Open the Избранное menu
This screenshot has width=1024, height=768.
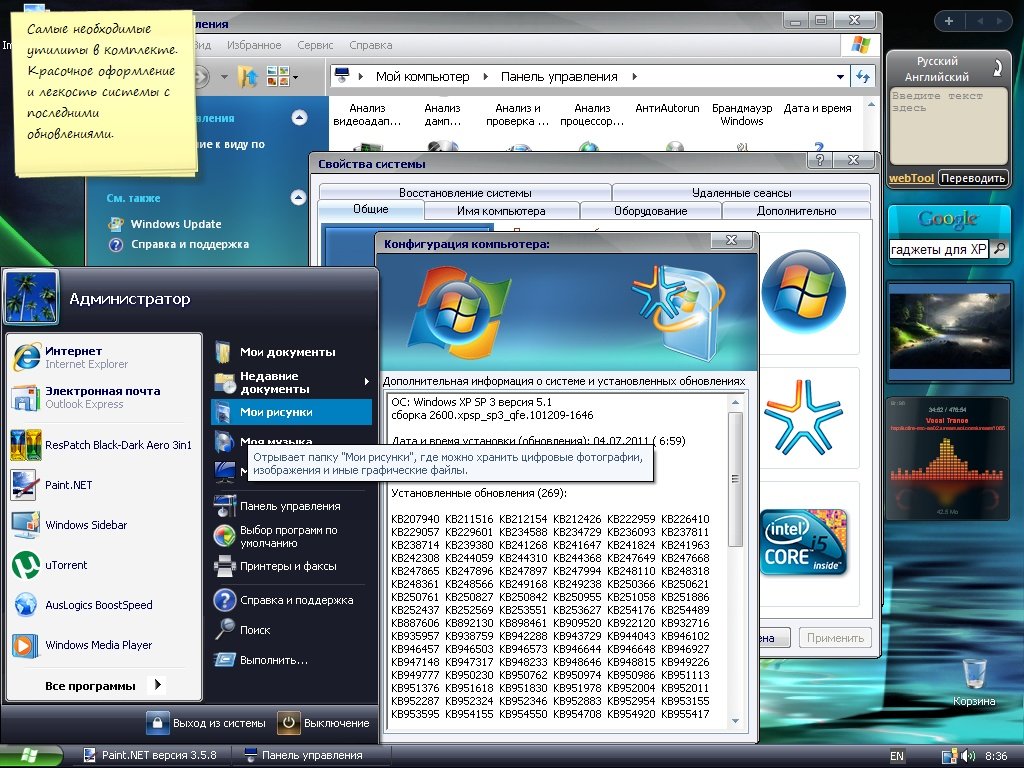point(254,45)
